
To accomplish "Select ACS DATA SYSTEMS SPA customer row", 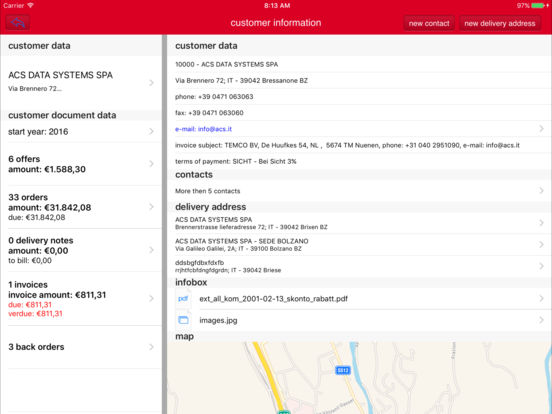I will (81, 83).
